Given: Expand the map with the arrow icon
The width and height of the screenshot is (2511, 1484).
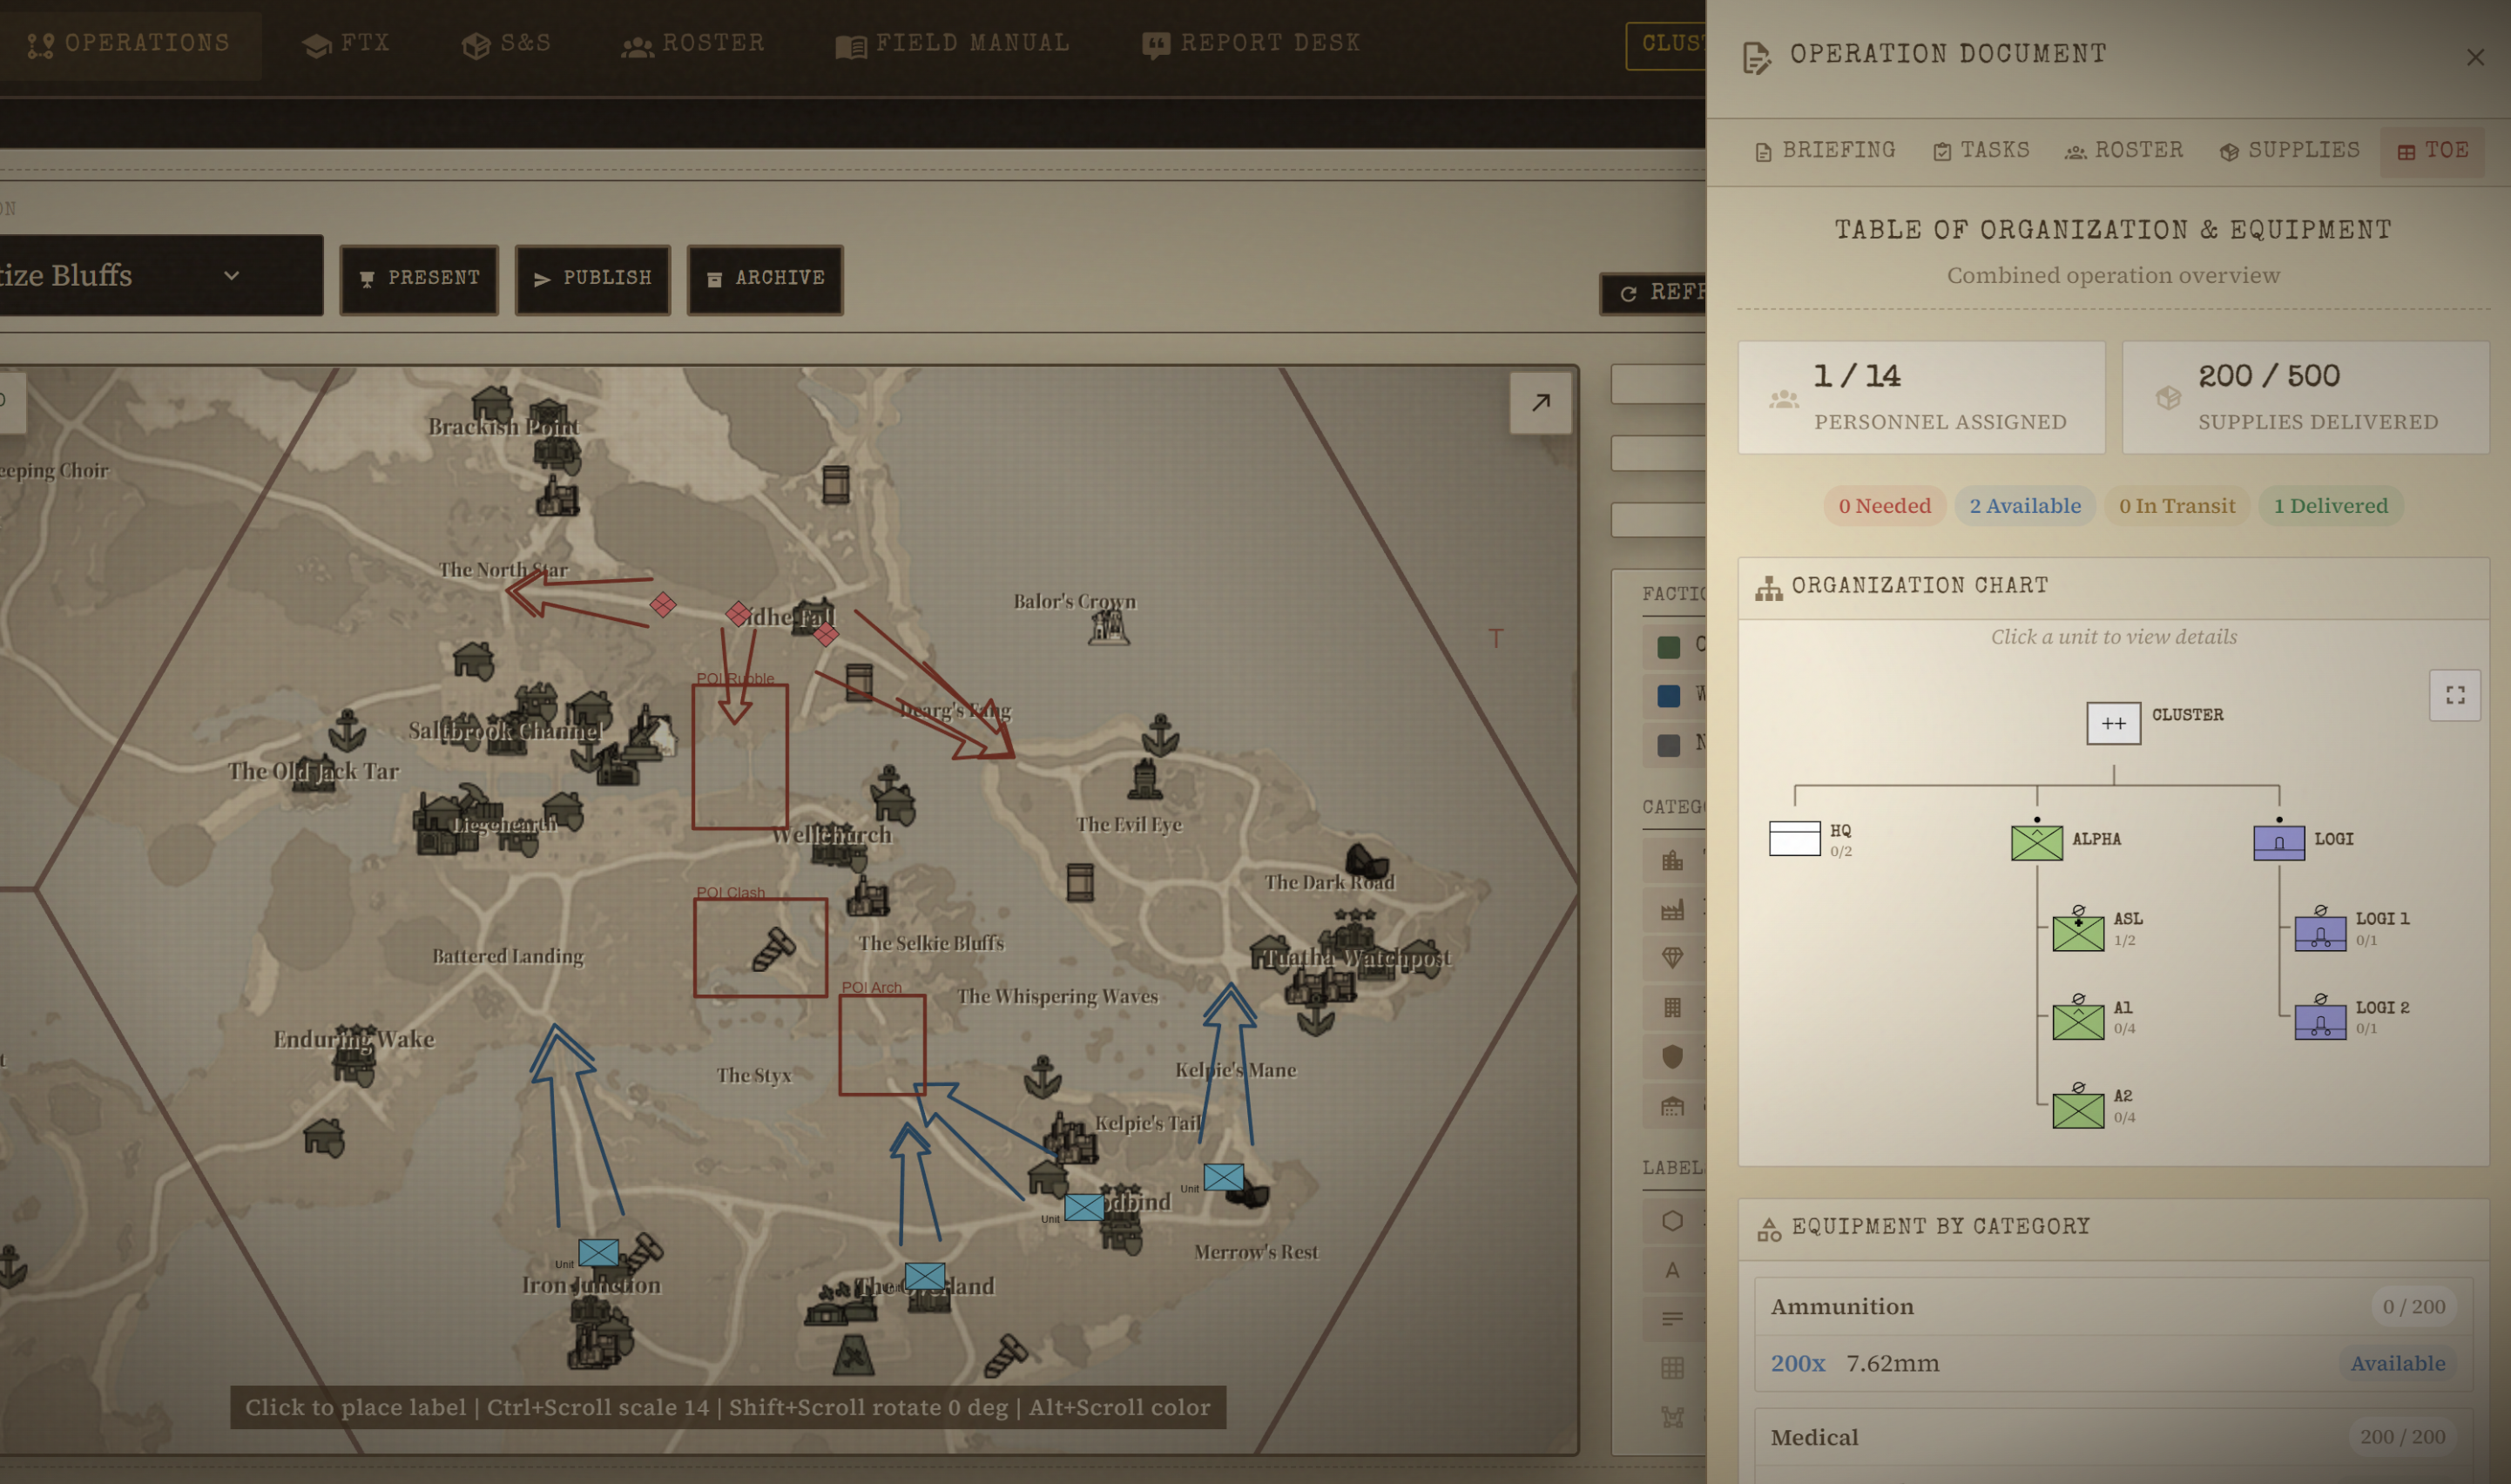Looking at the screenshot, I should pyautogui.click(x=1540, y=403).
